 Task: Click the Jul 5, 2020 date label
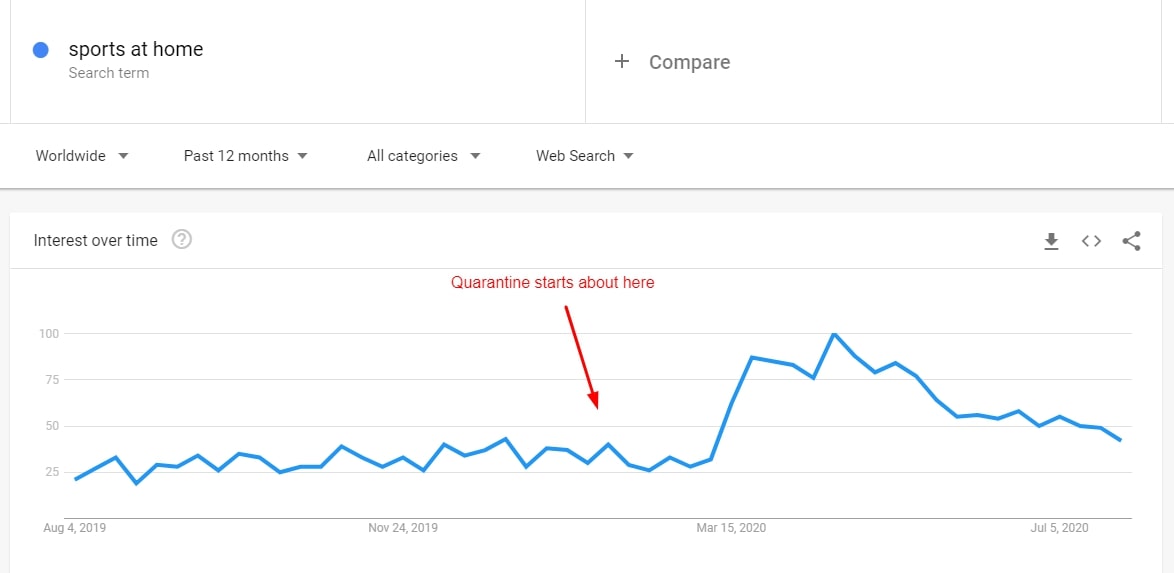[1059, 528]
